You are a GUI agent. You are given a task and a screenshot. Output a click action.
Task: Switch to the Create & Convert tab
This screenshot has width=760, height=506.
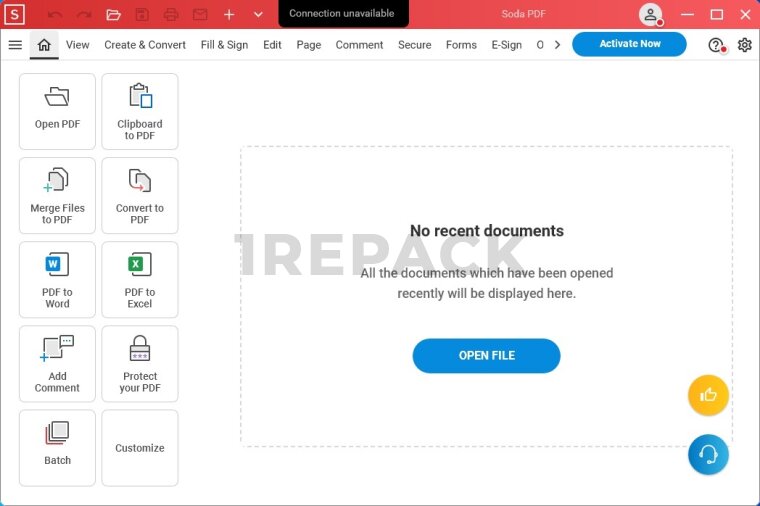[x=145, y=45]
